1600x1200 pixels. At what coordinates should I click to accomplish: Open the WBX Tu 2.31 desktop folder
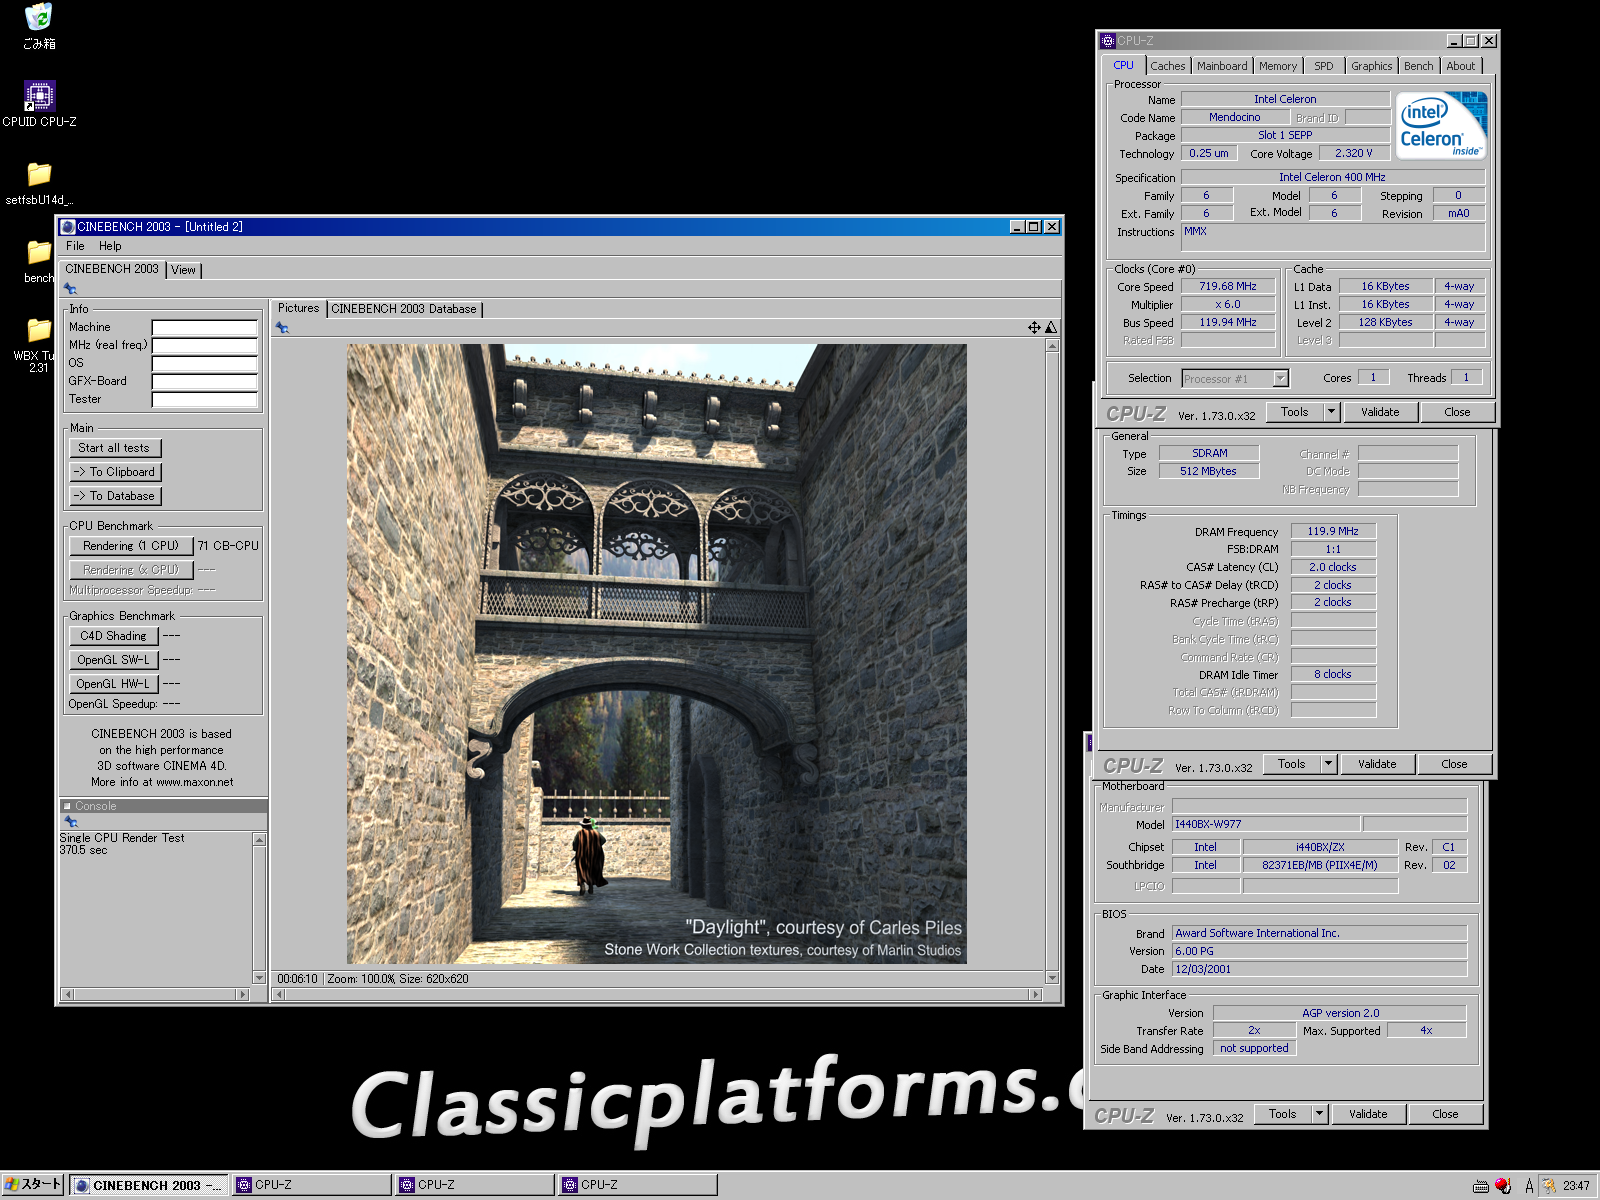39,346
